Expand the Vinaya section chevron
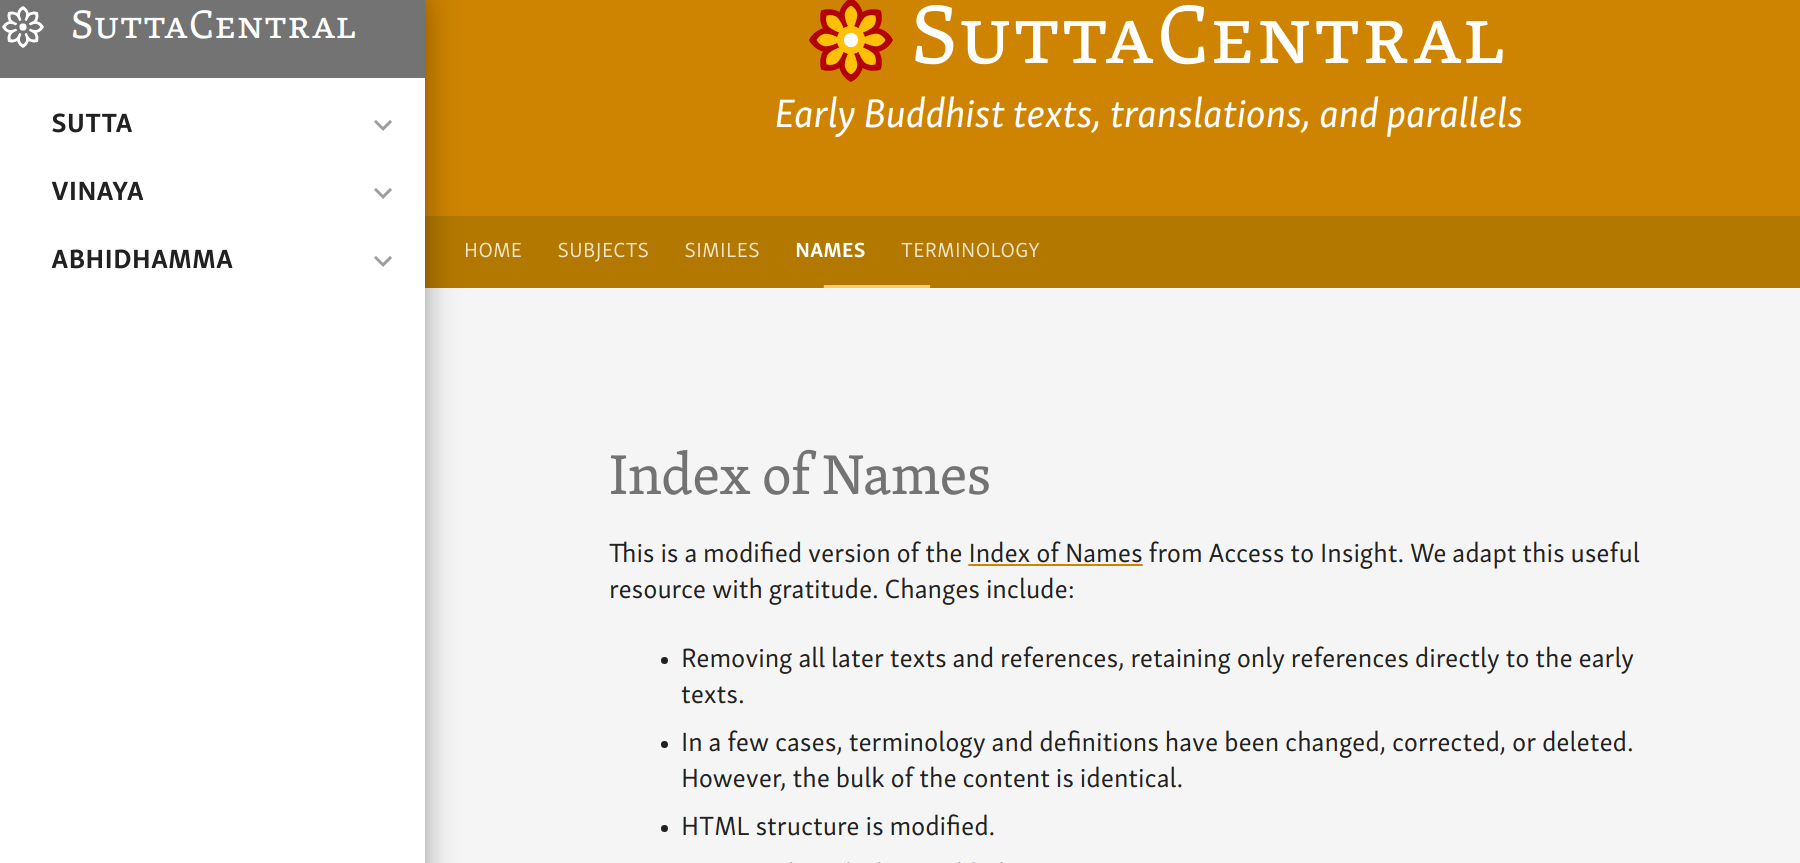Image resolution: width=1800 pixels, height=863 pixels. (x=382, y=193)
